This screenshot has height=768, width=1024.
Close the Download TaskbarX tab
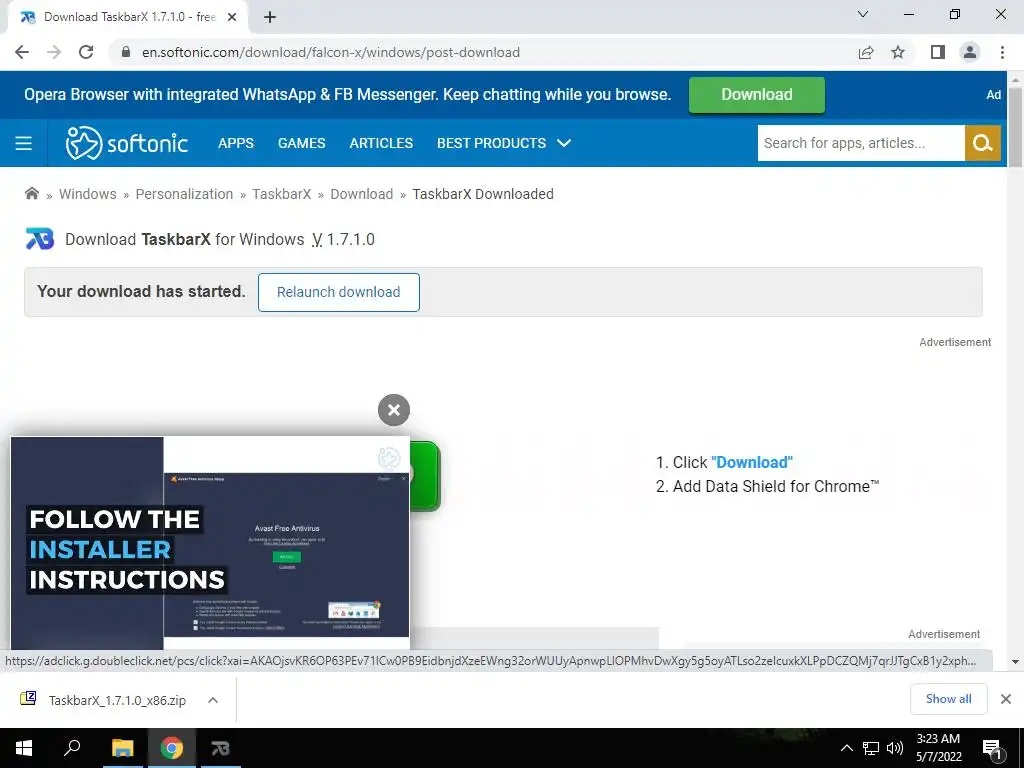(x=232, y=17)
